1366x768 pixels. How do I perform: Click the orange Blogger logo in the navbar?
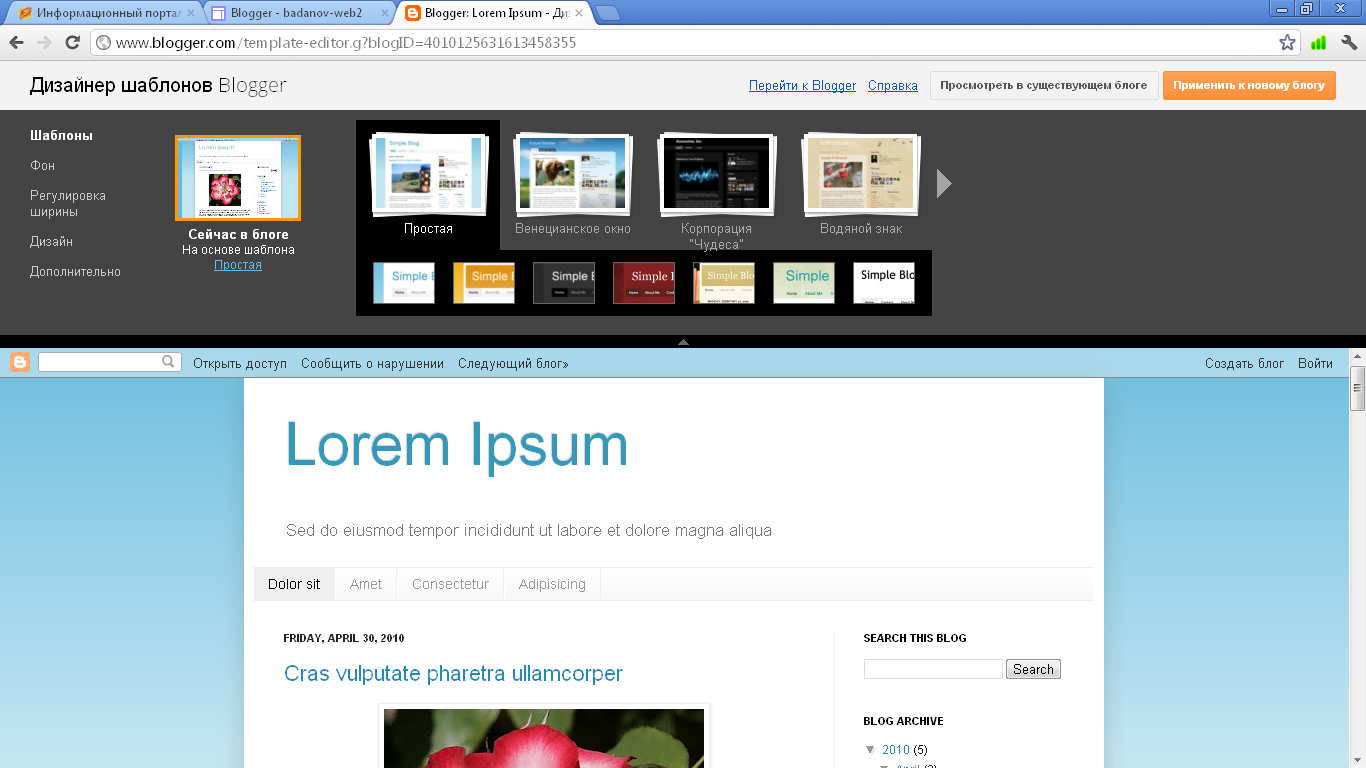click(x=20, y=362)
